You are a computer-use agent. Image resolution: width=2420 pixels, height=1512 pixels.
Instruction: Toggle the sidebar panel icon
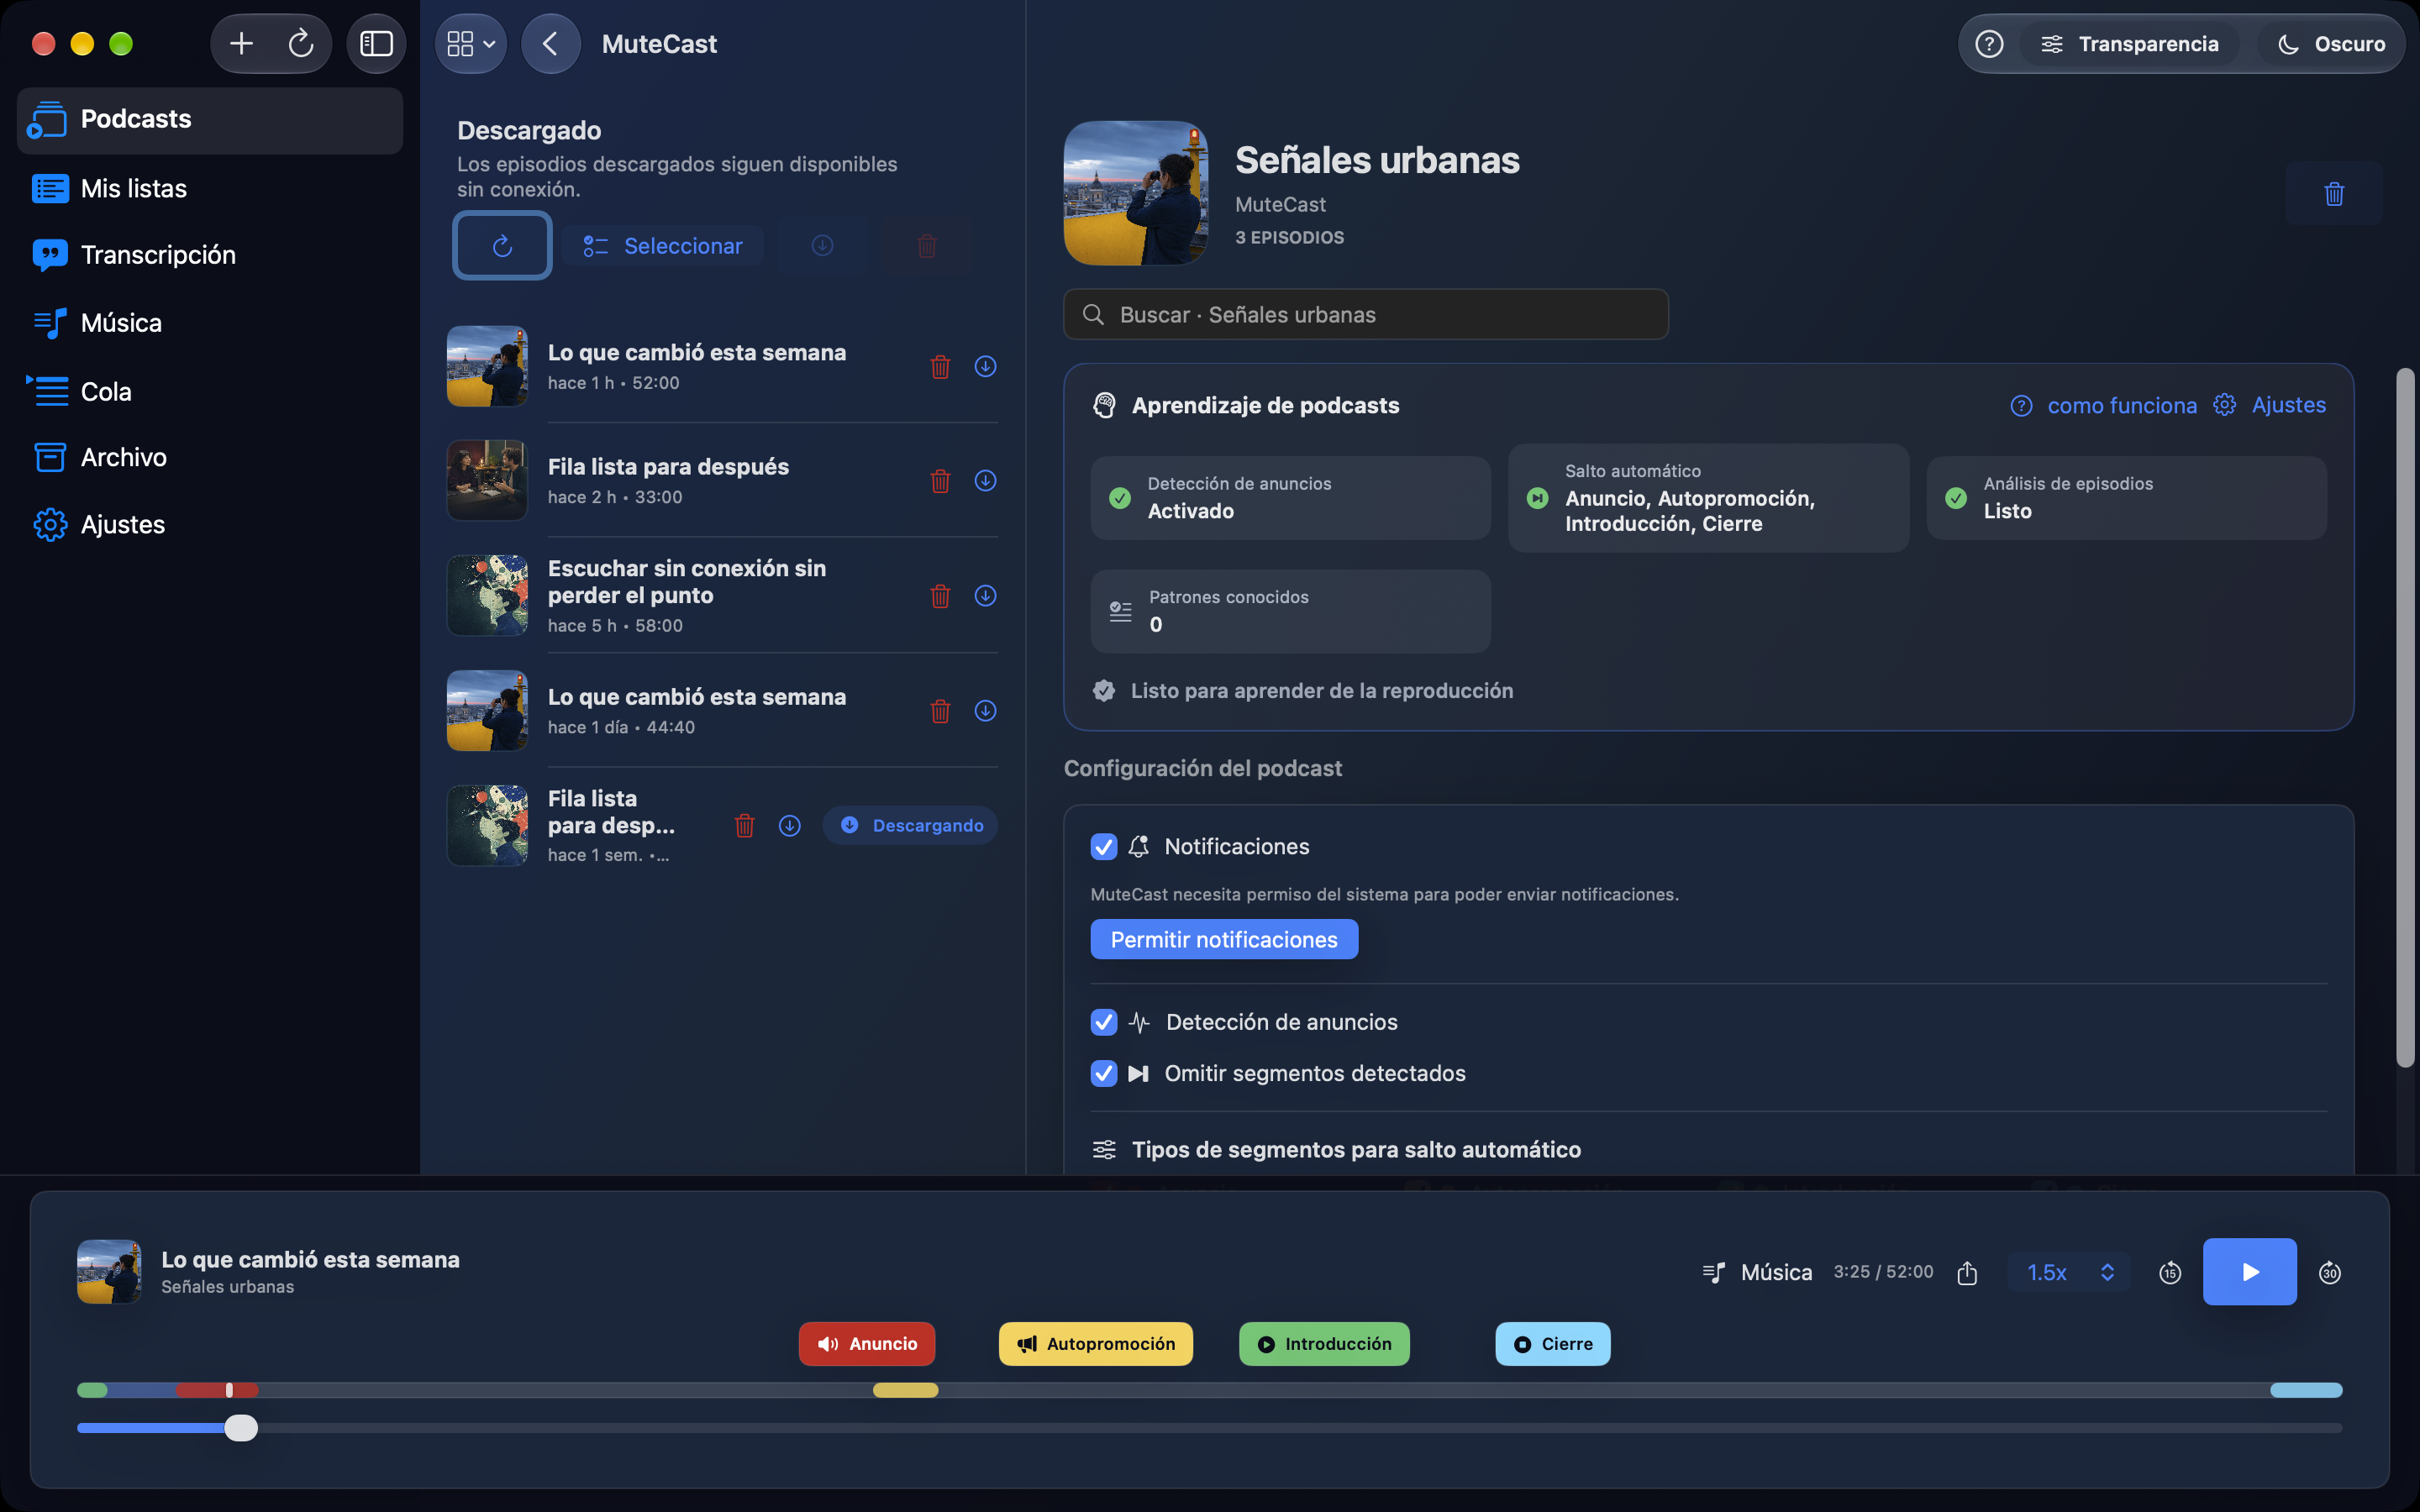coord(376,44)
